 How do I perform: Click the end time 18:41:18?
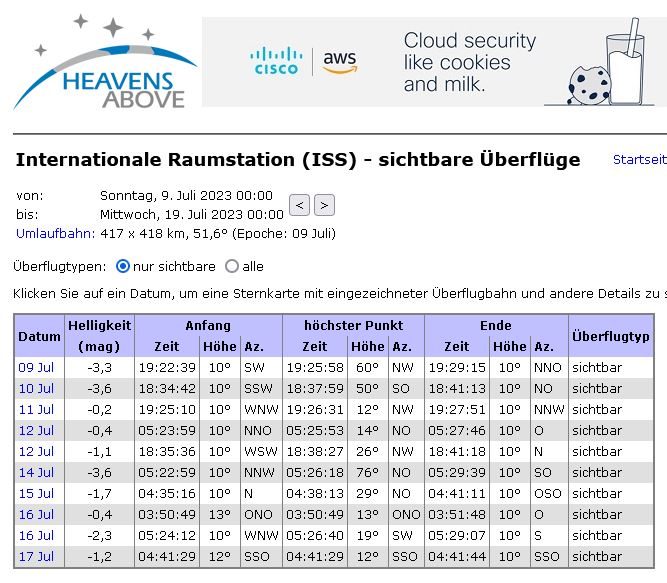[x=457, y=451]
